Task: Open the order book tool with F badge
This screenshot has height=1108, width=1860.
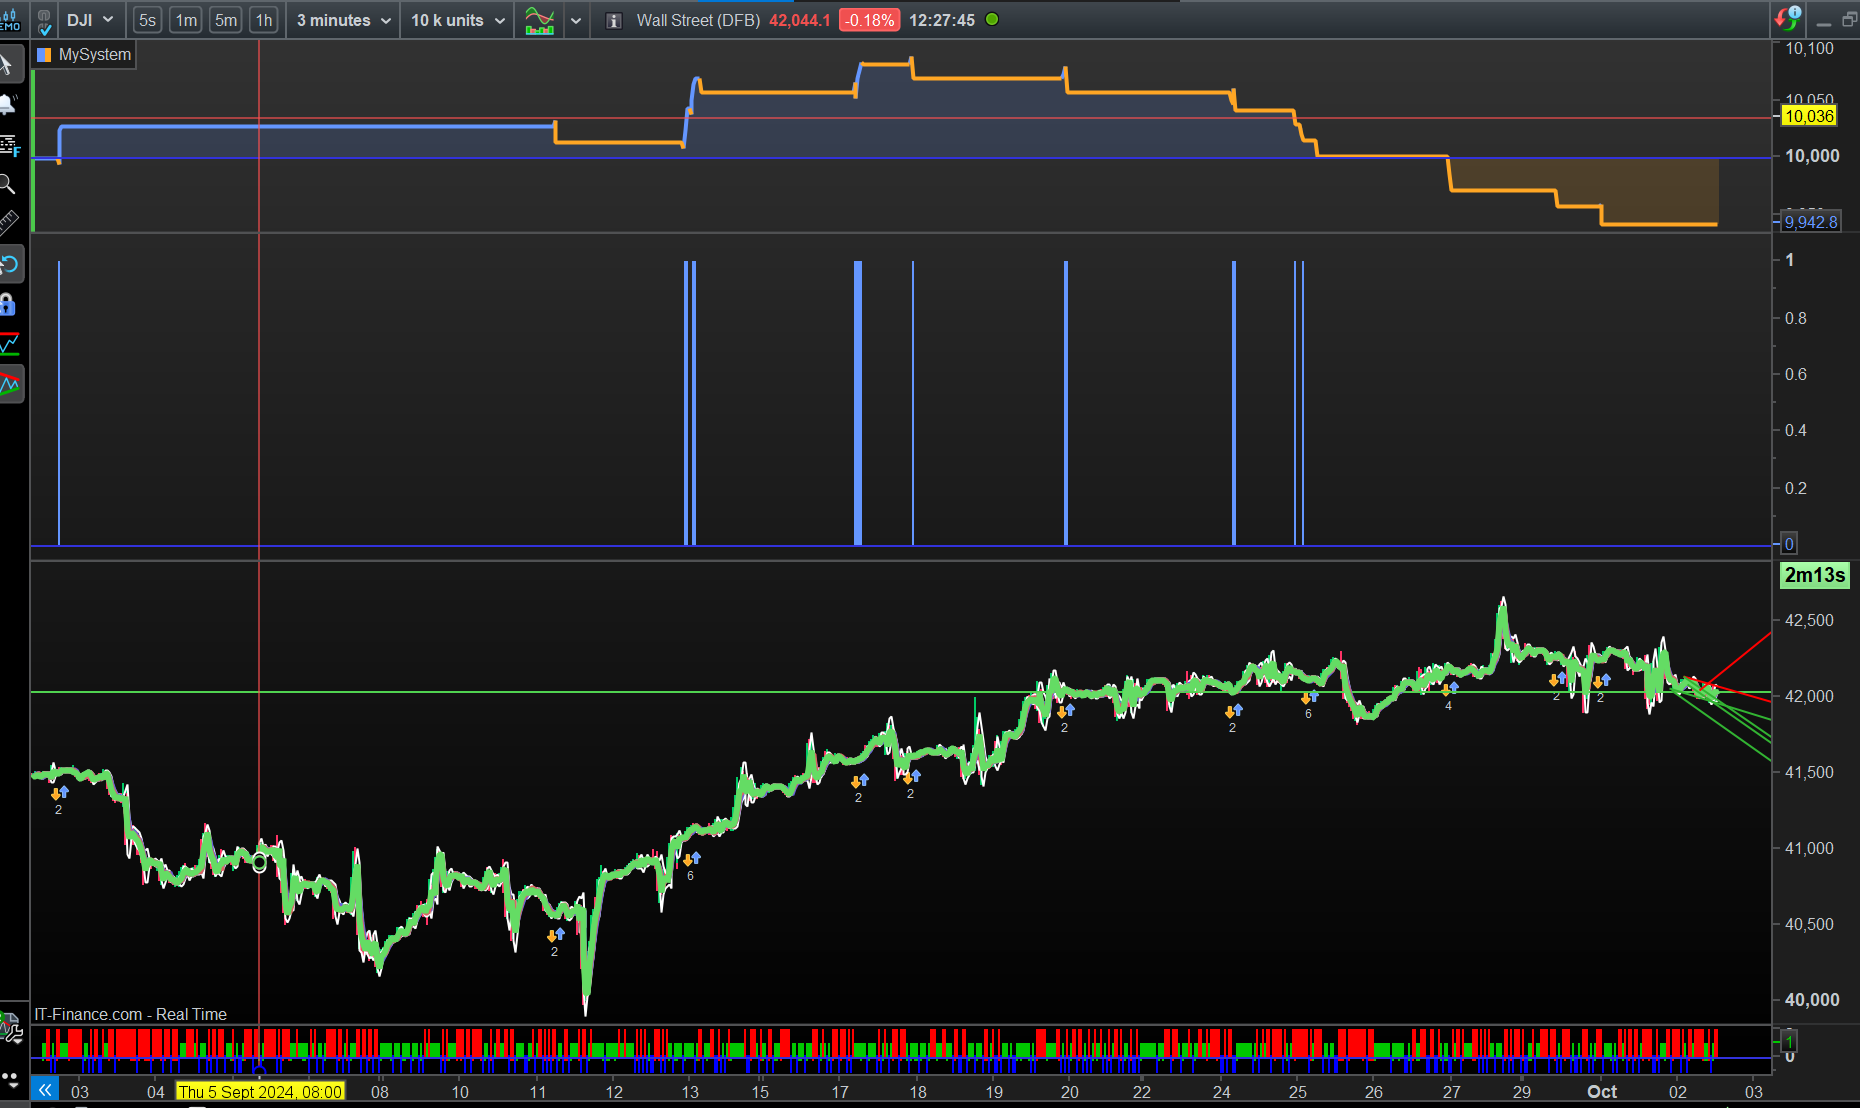Action: (9, 146)
